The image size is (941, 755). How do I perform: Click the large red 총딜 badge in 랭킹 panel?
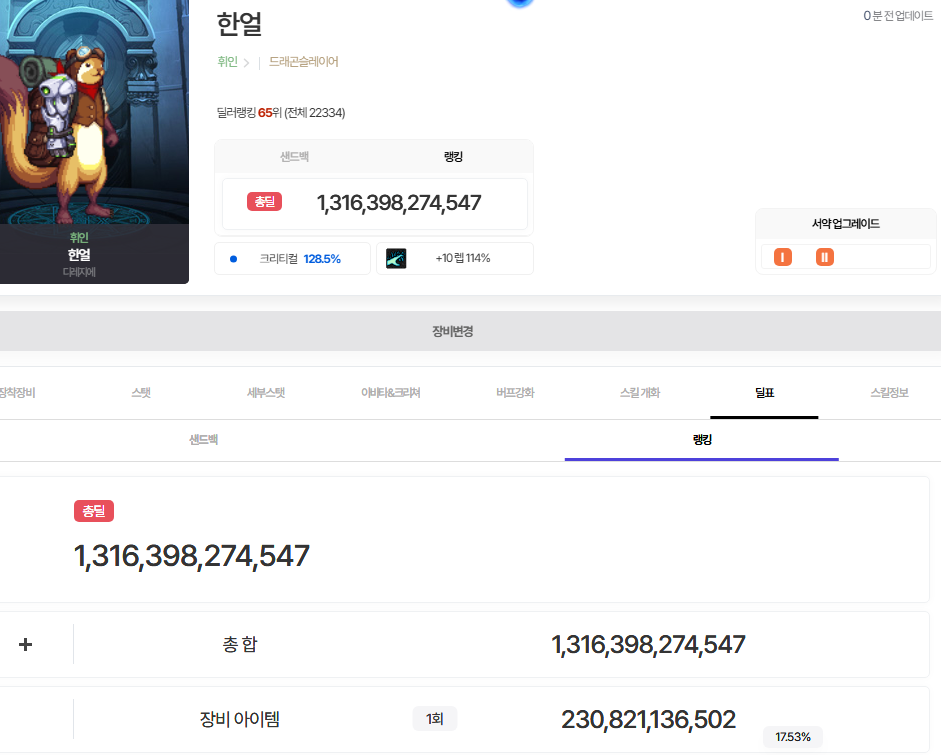[94, 511]
